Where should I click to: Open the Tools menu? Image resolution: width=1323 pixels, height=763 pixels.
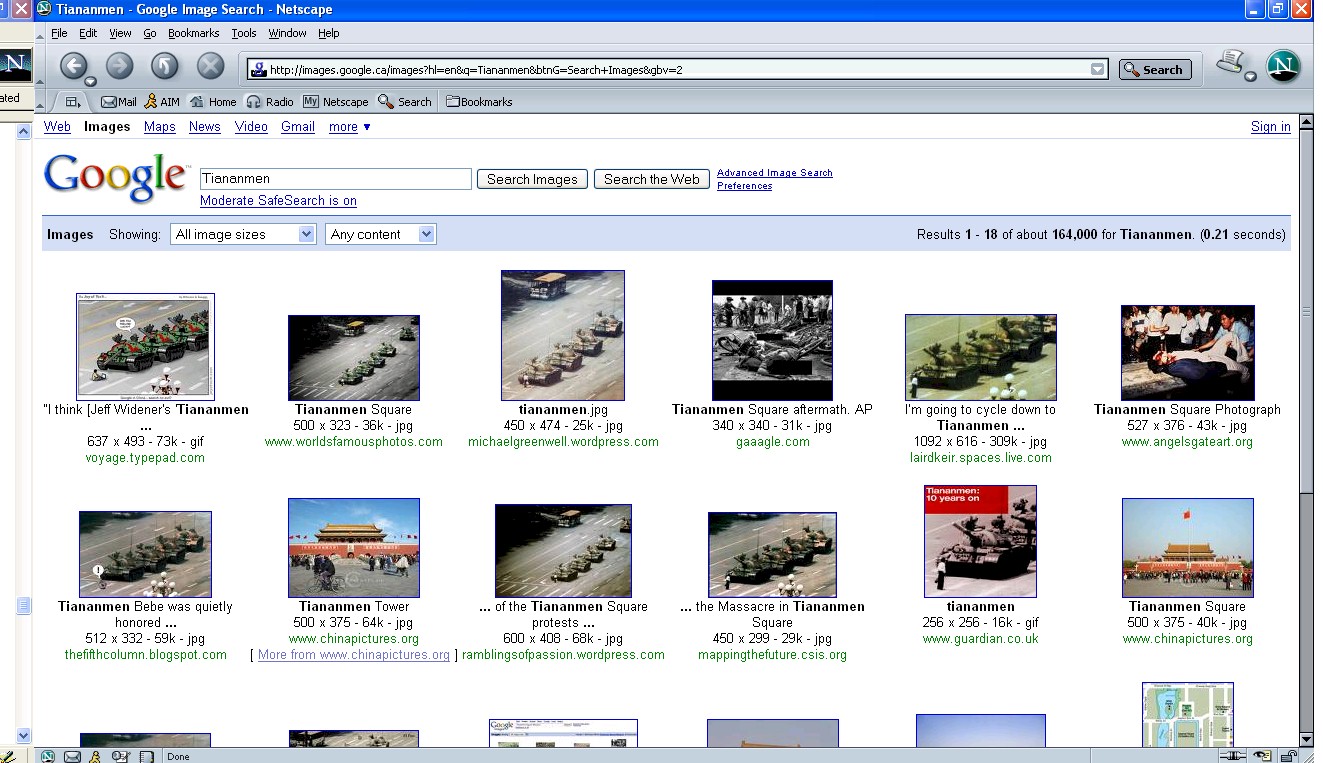click(244, 33)
